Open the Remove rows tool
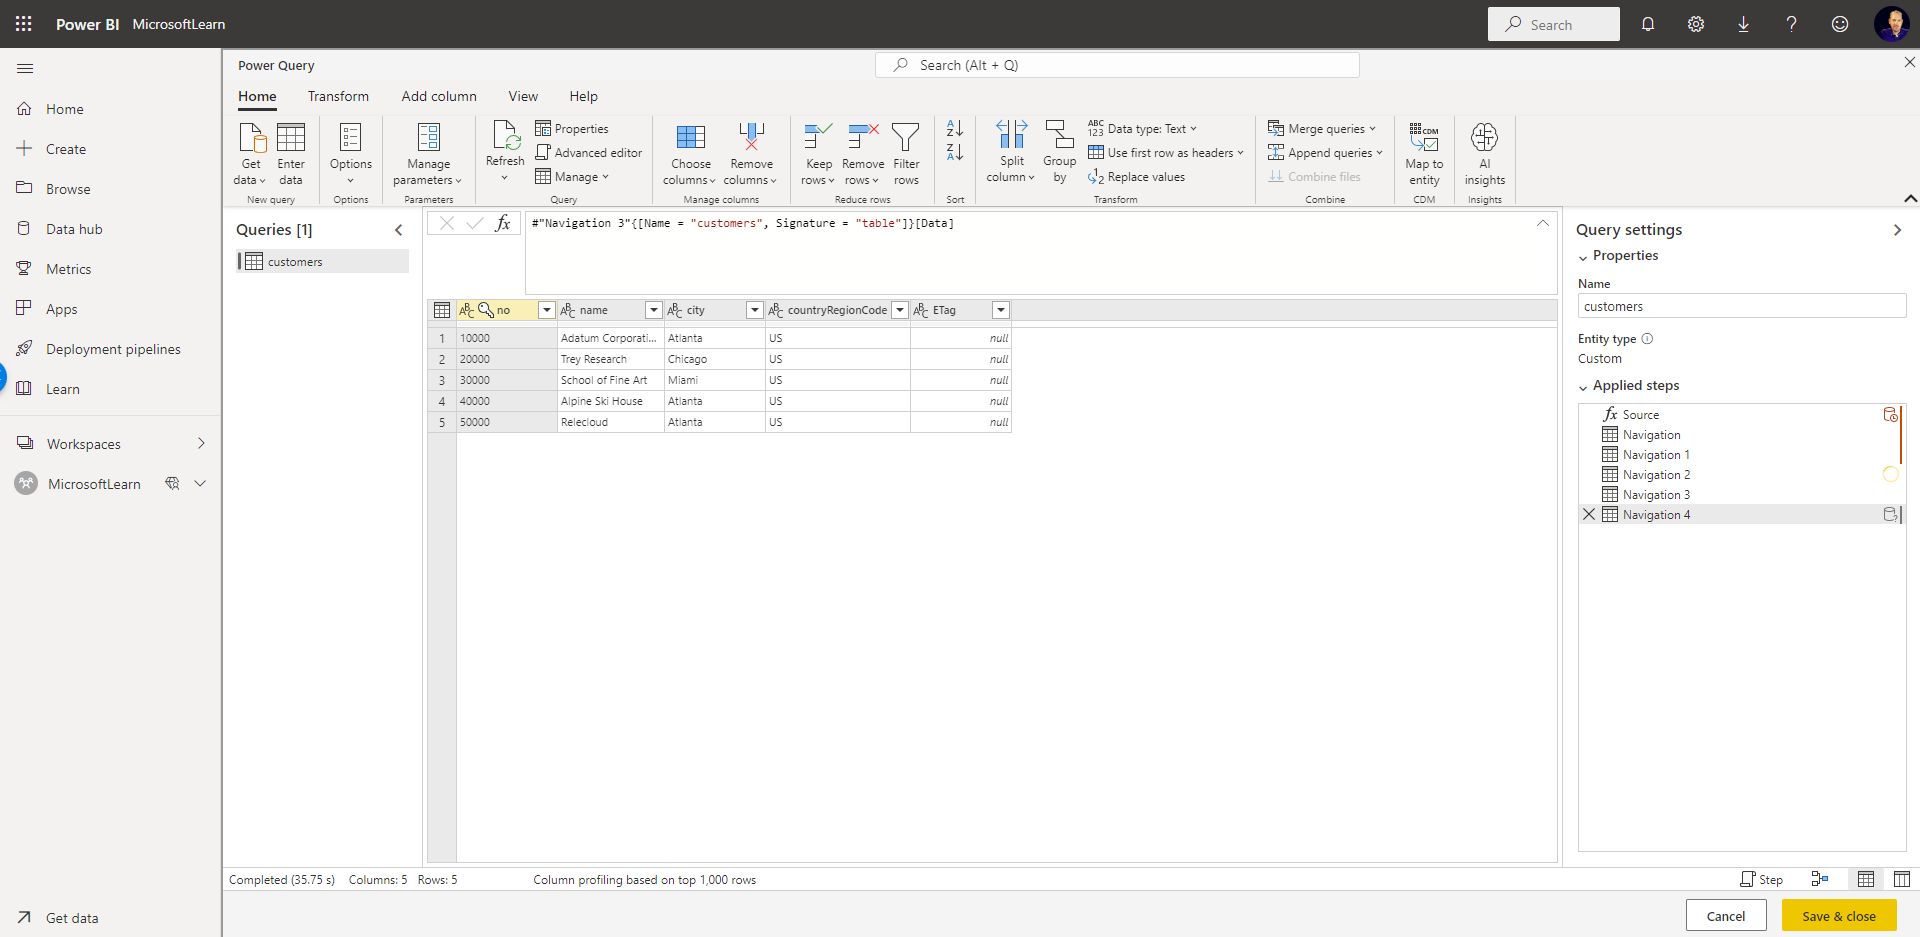The width and height of the screenshot is (1920, 937). pyautogui.click(x=863, y=153)
